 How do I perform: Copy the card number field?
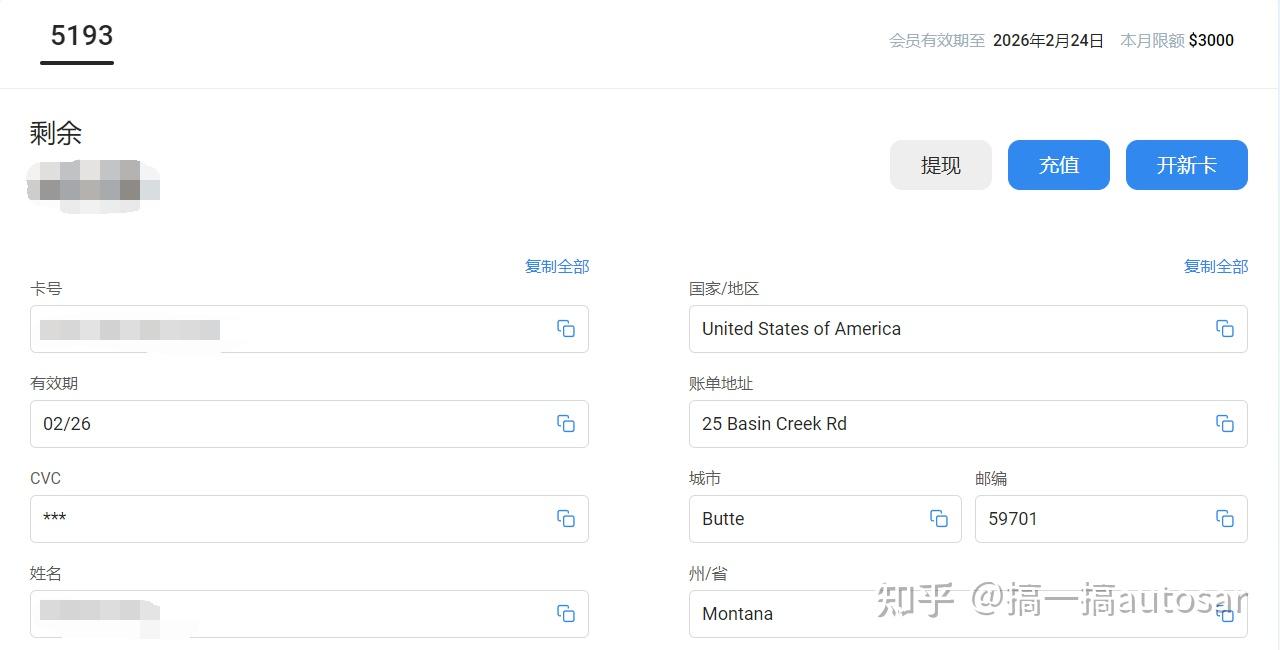click(x=566, y=329)
